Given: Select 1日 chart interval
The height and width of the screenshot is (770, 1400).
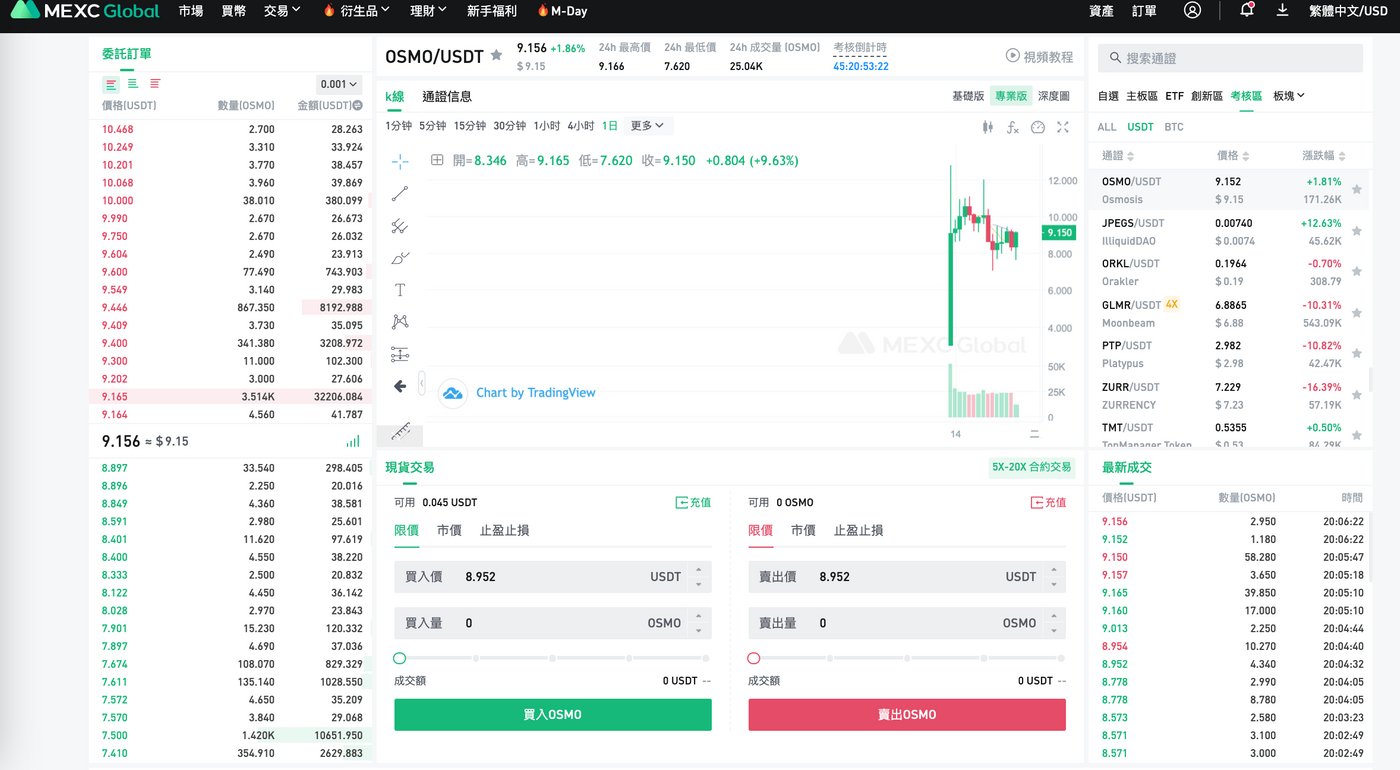Looking at the screenshot, I should click(x=609, y=126).
